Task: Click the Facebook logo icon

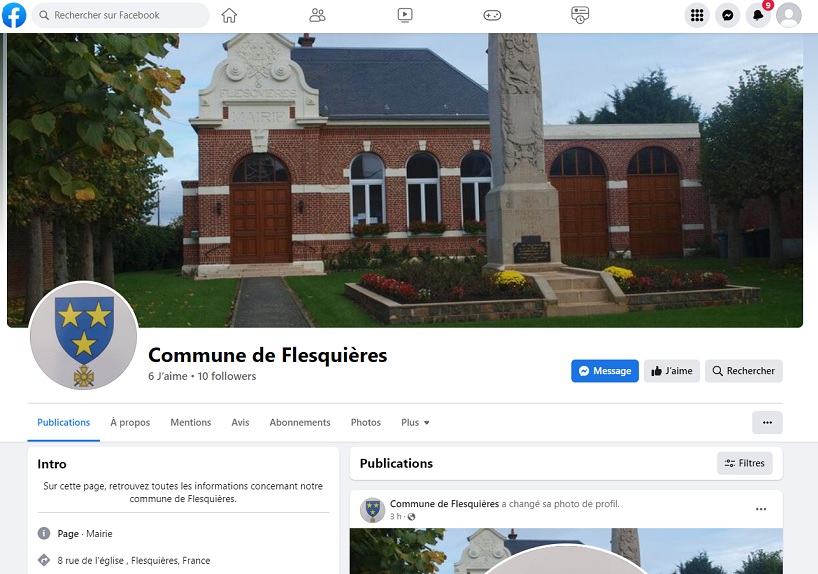Action: point(14,15)
